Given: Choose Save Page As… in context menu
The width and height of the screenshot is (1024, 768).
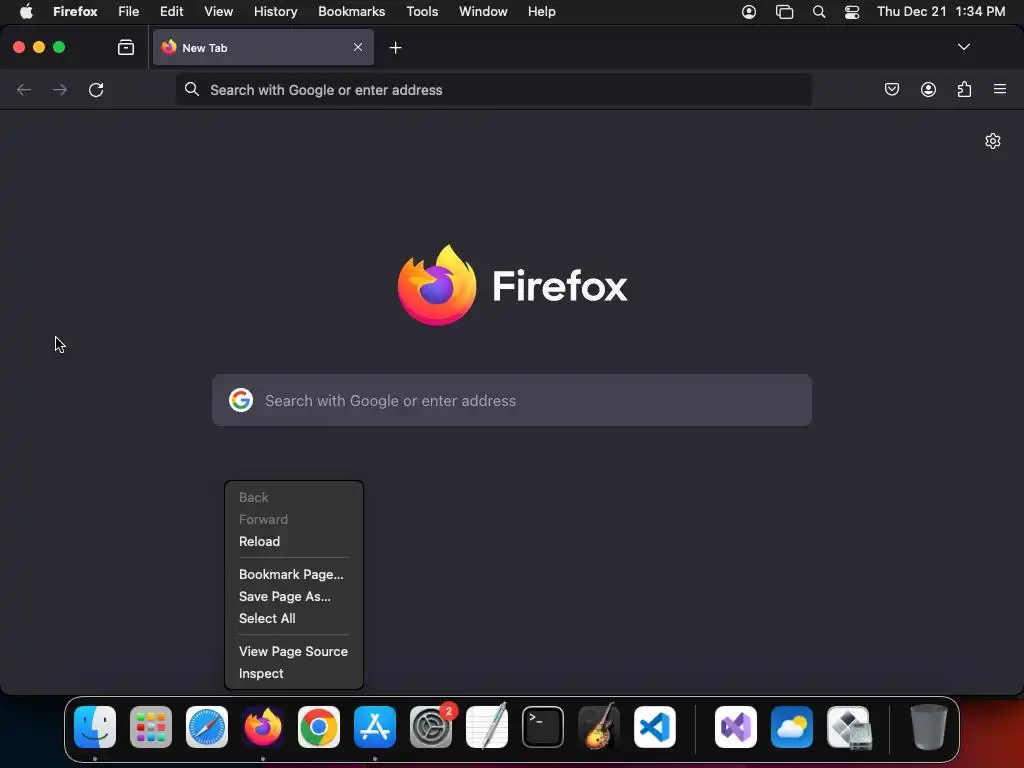Looking at the screenshot, I should tap(284, 596).
